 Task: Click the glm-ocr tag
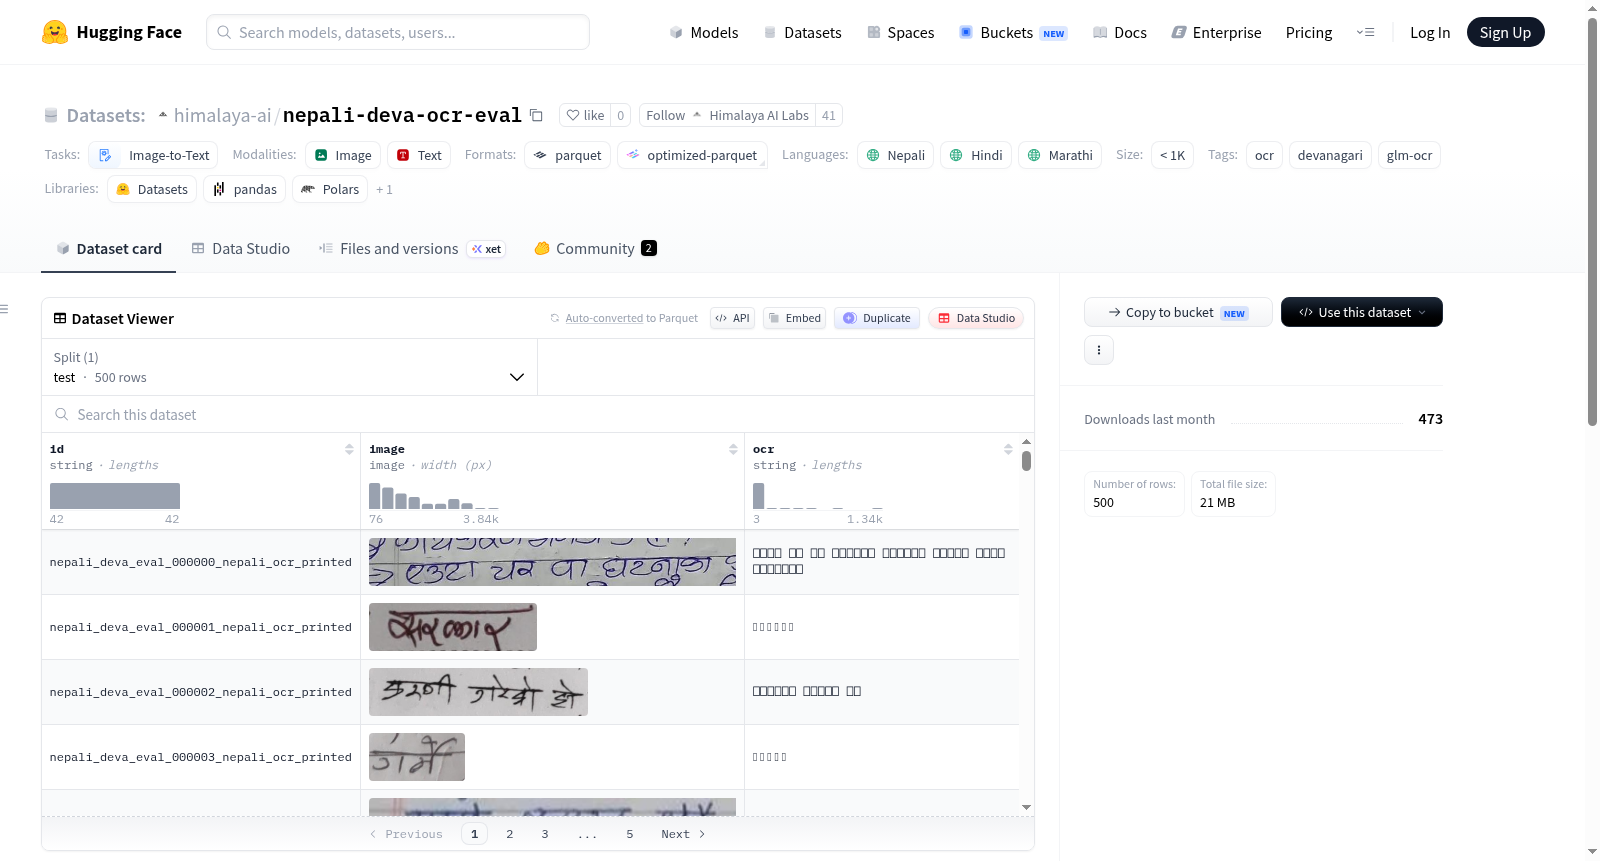pyautogui.click(x=1409, y=155)
